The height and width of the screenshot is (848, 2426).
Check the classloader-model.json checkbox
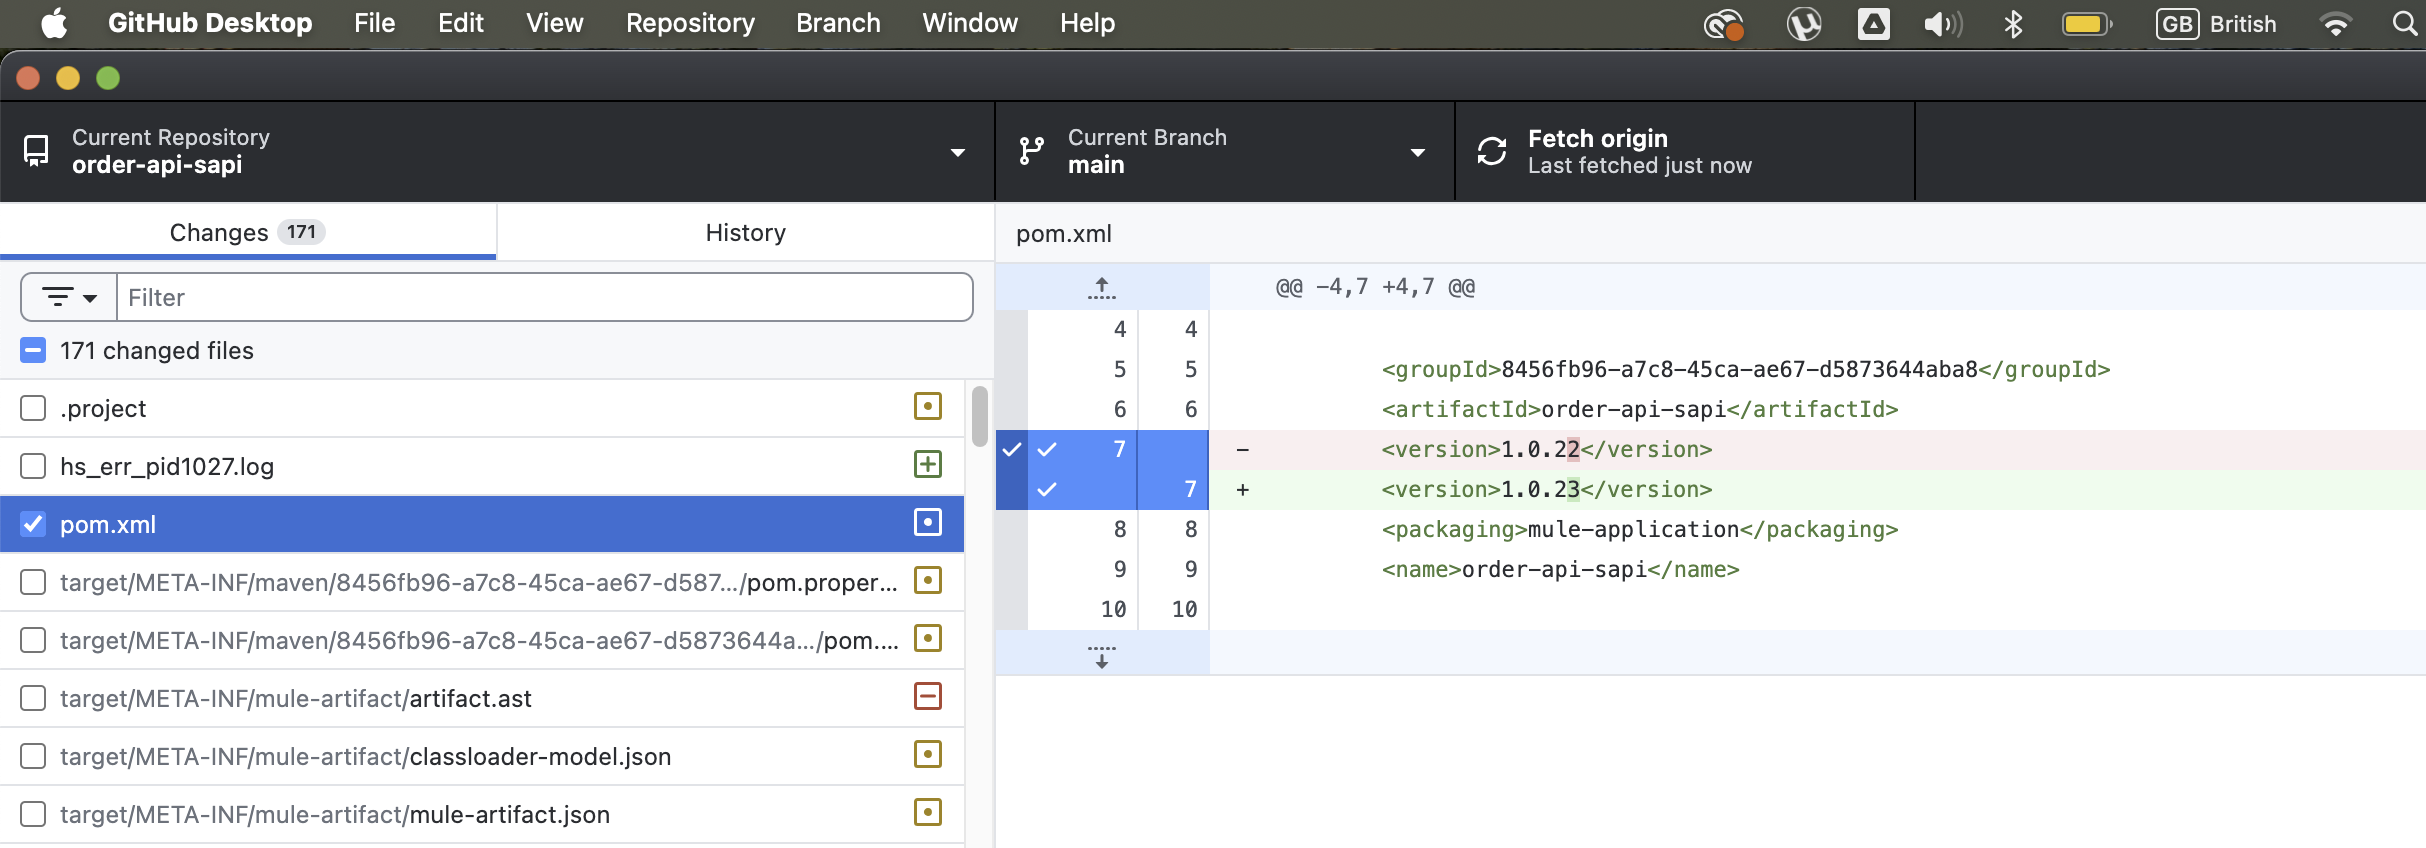click(33, 756)
